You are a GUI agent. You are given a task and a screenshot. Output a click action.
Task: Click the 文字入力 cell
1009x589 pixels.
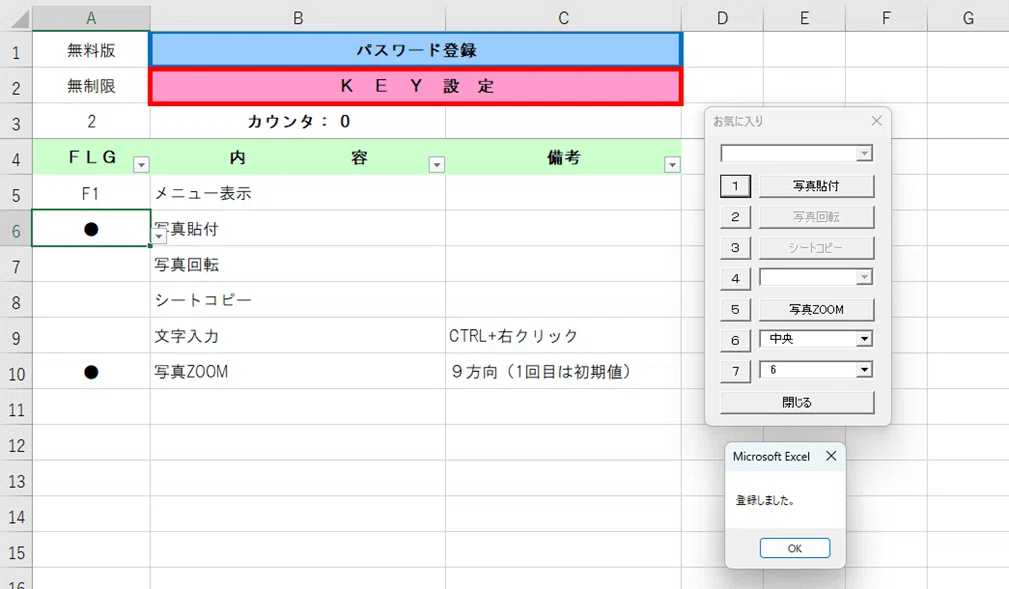click(298, 336)
